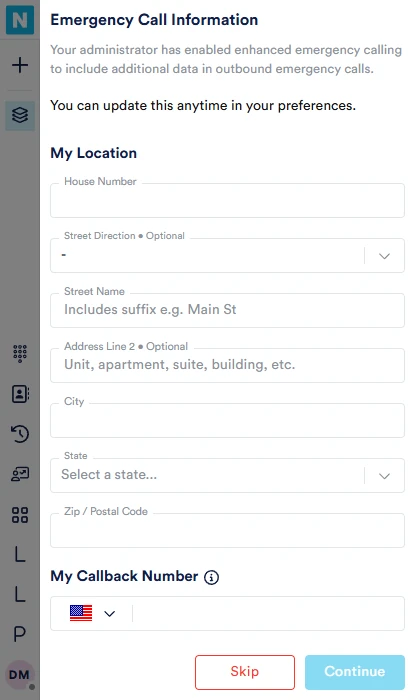Focus the Street Name input field
Viewport: 415px width, 700px height.
(227, 310)
